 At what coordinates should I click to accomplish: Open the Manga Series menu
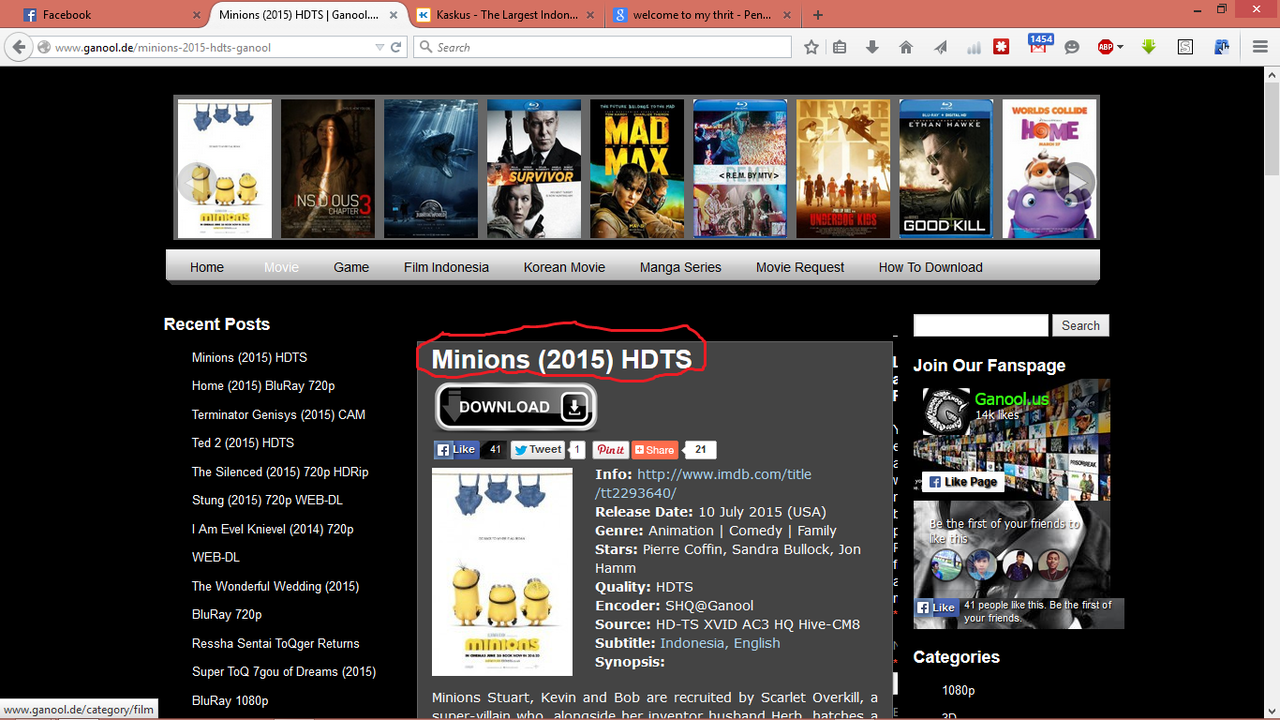(680, 267)
